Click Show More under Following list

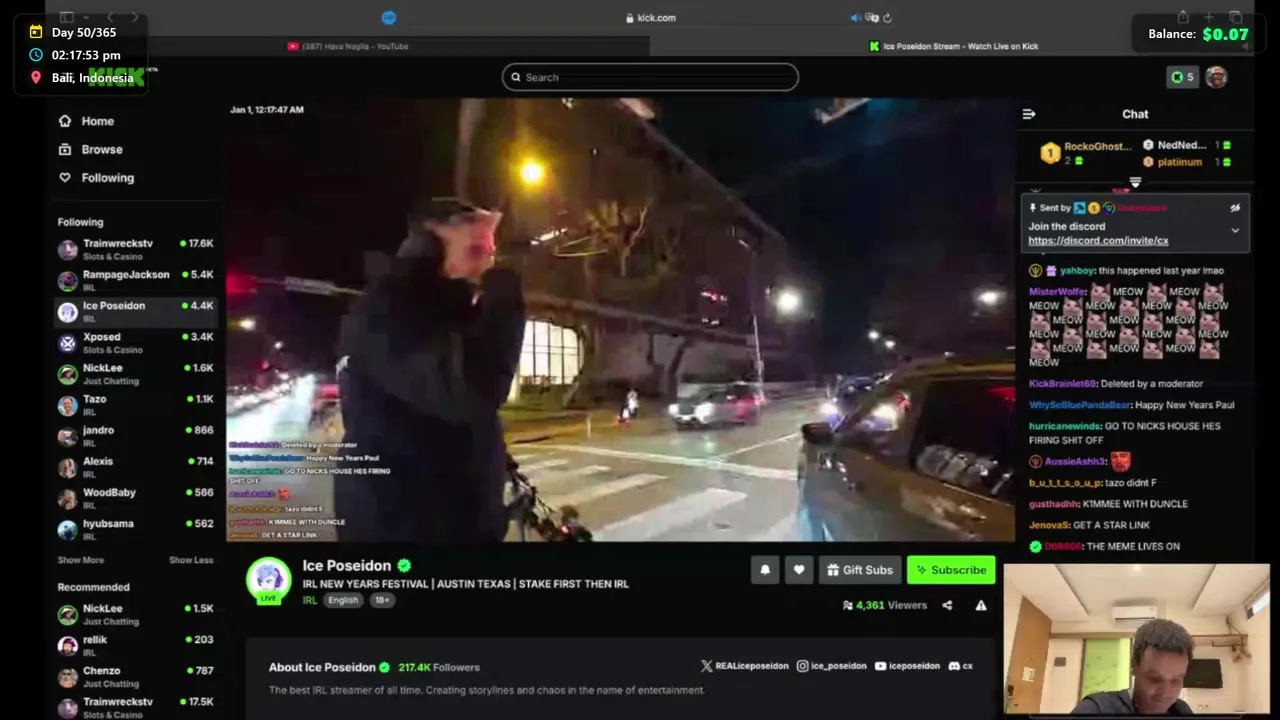tap(80, 560)
